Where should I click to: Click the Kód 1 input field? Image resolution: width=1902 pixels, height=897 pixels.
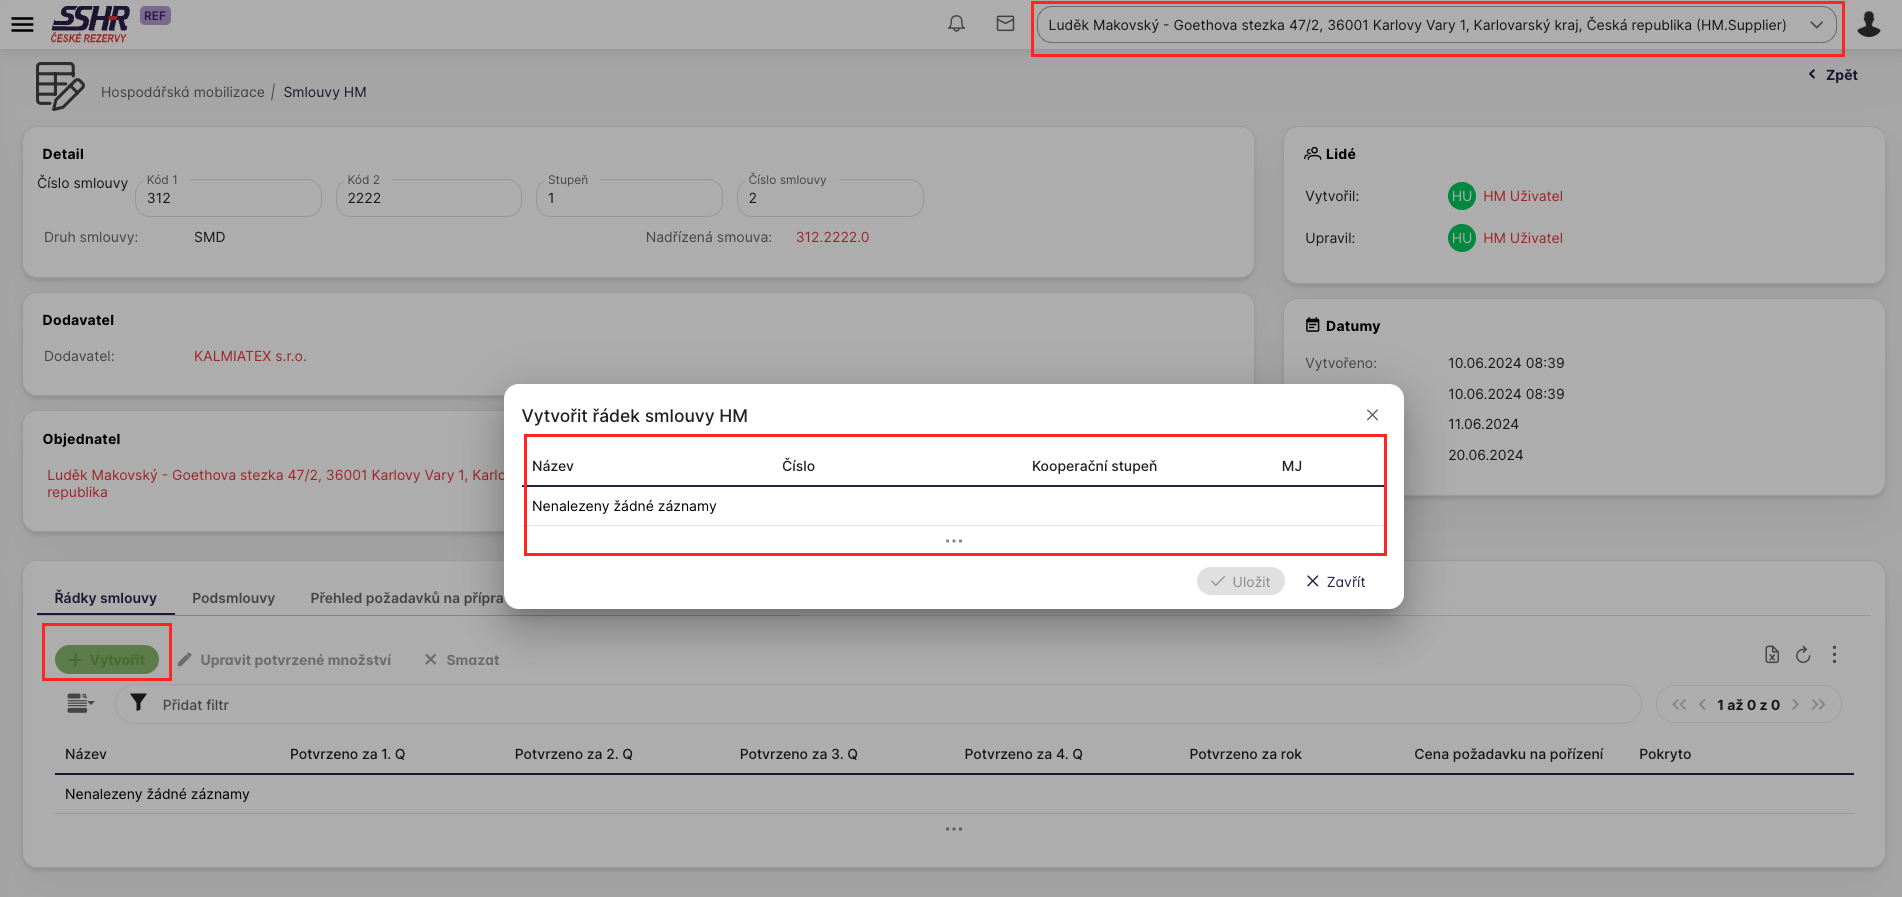(228, 198)
